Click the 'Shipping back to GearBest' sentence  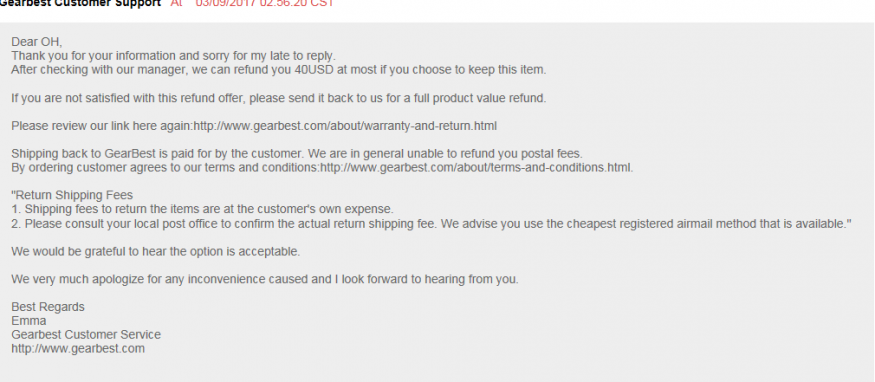click(x=297, y=154)
